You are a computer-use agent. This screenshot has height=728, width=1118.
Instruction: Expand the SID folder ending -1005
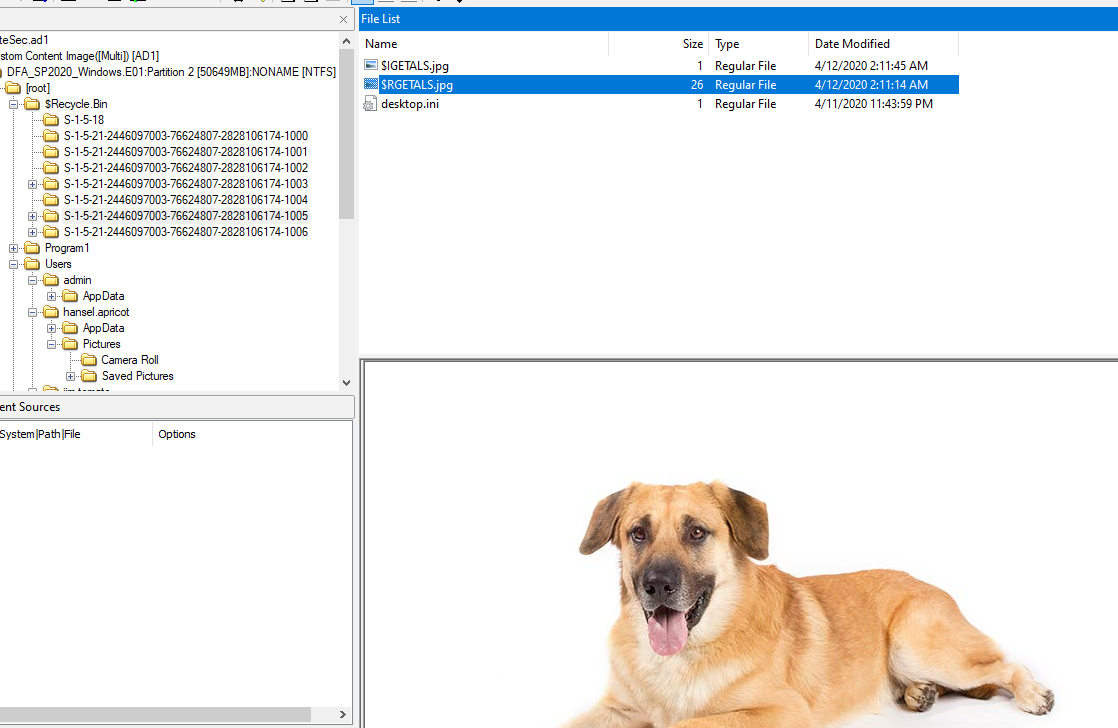32,216
